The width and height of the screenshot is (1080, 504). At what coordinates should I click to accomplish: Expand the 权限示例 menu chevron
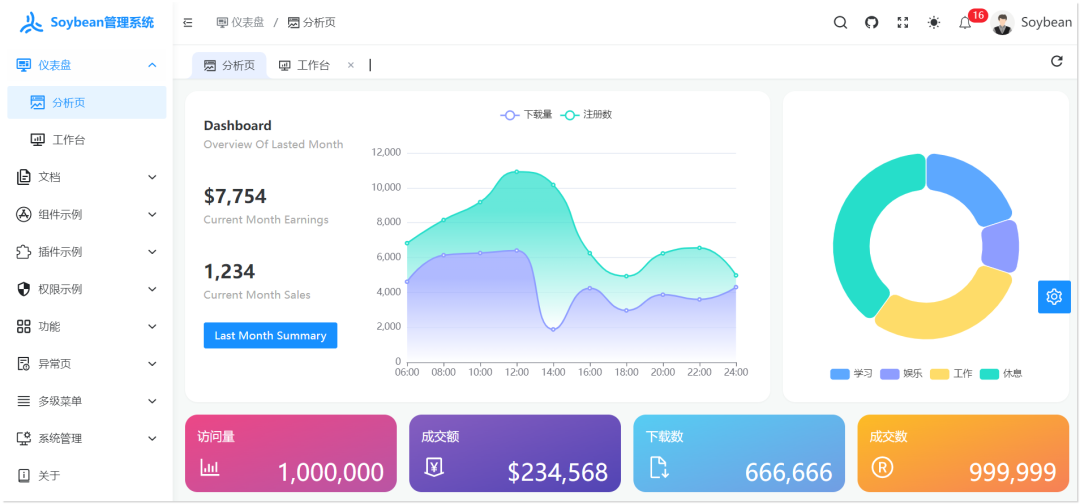point(153,288)
